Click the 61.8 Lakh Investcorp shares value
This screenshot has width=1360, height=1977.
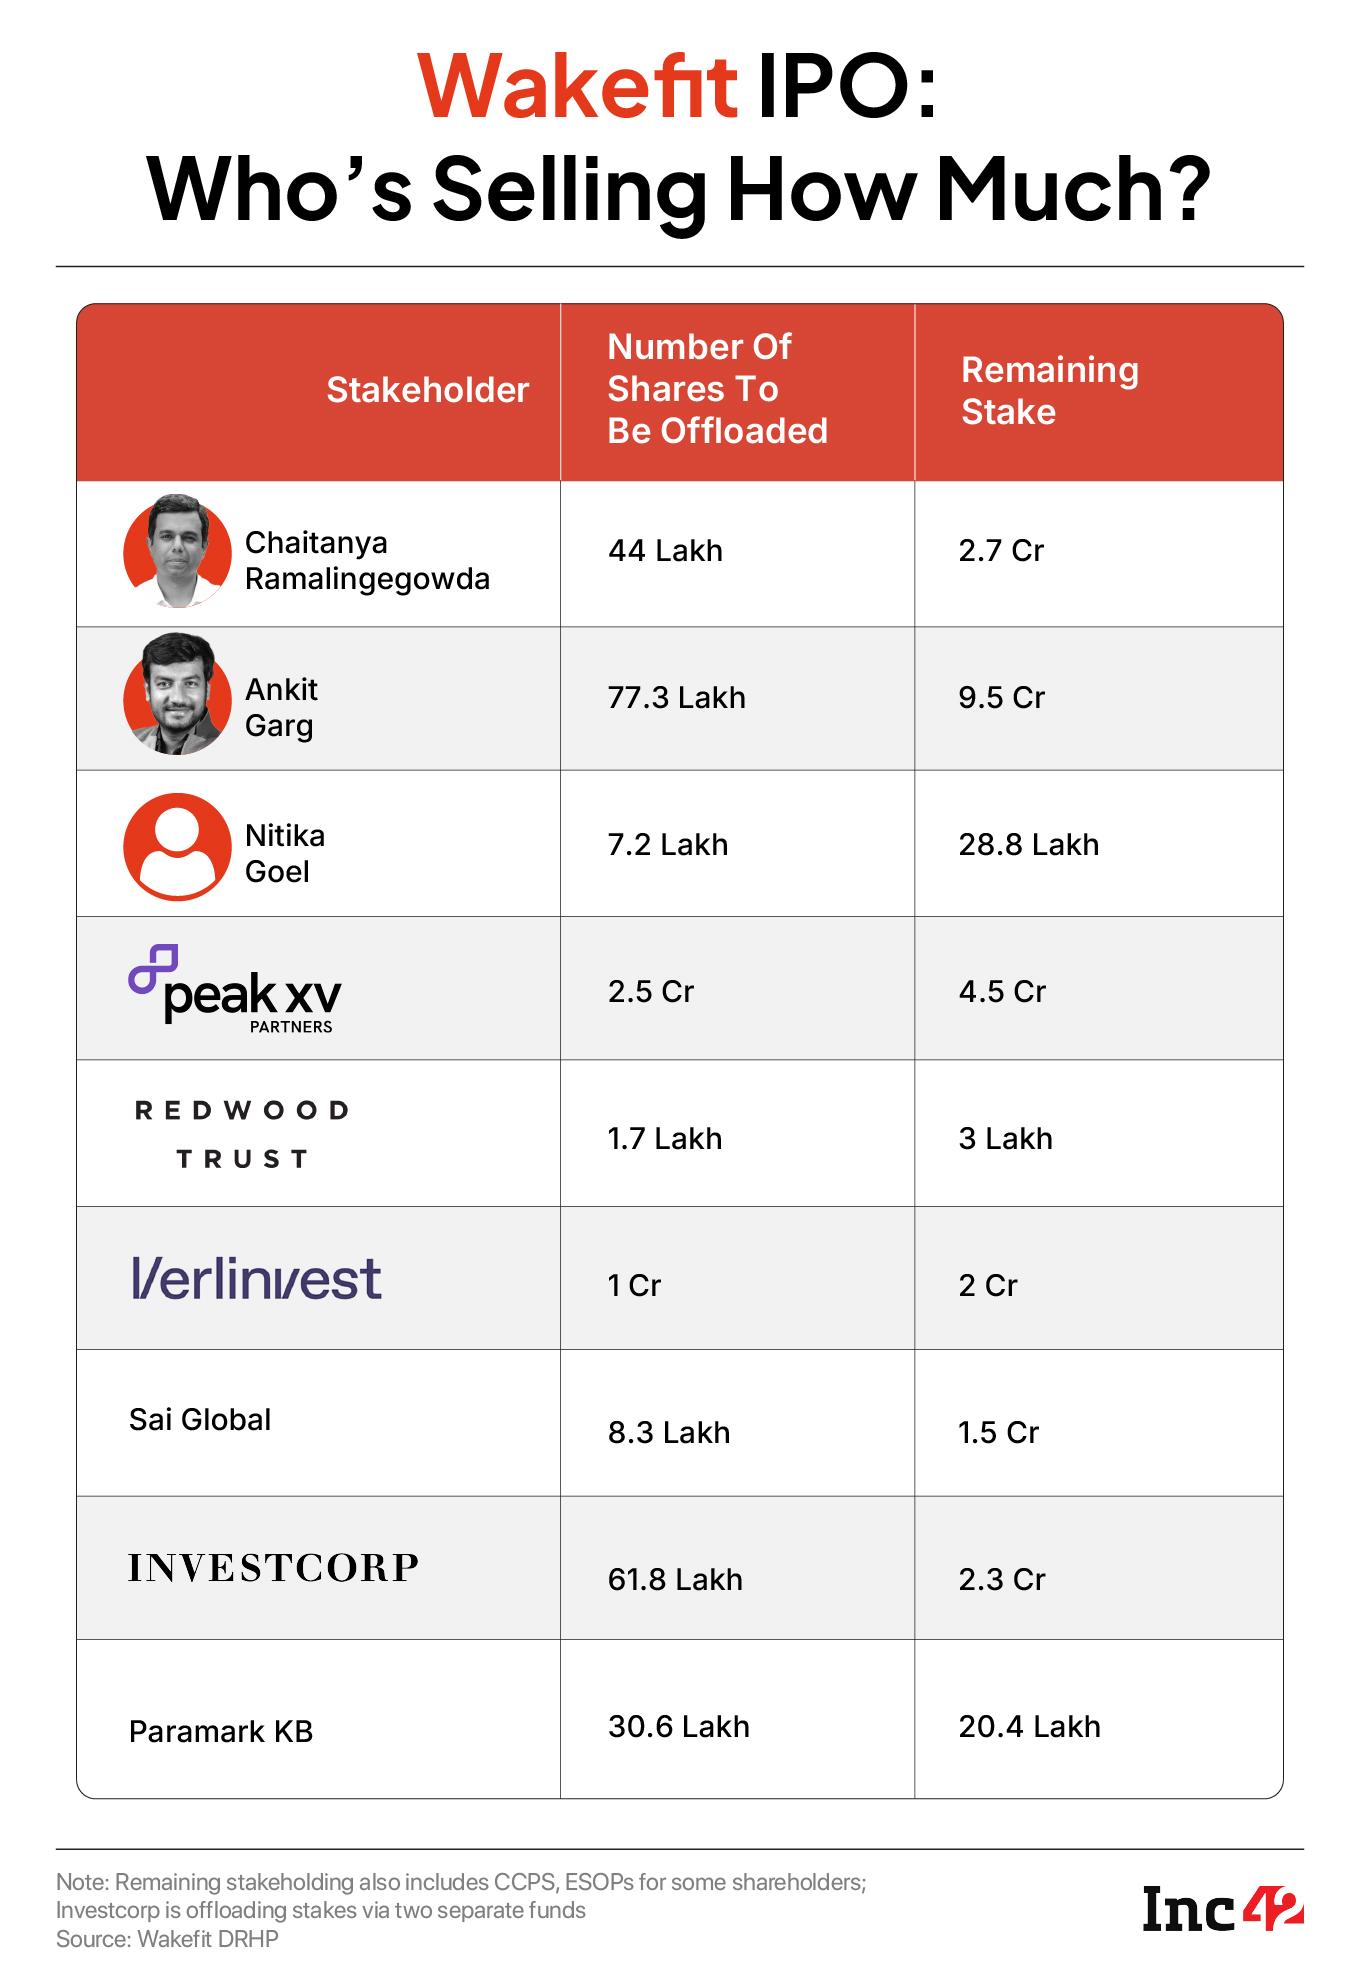point(676,1579)
